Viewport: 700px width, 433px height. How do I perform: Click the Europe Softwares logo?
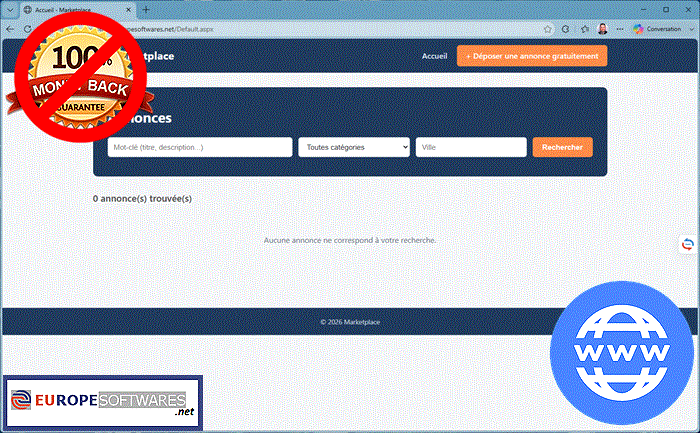point(103,403)
